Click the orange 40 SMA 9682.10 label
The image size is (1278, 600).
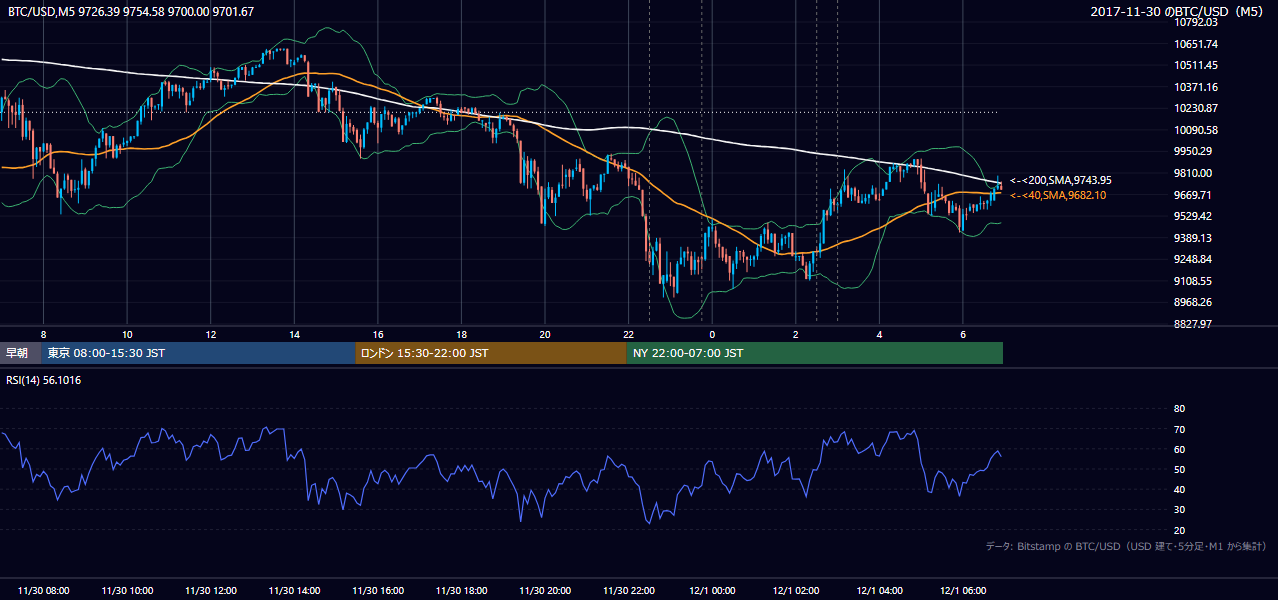(1058, 195)
